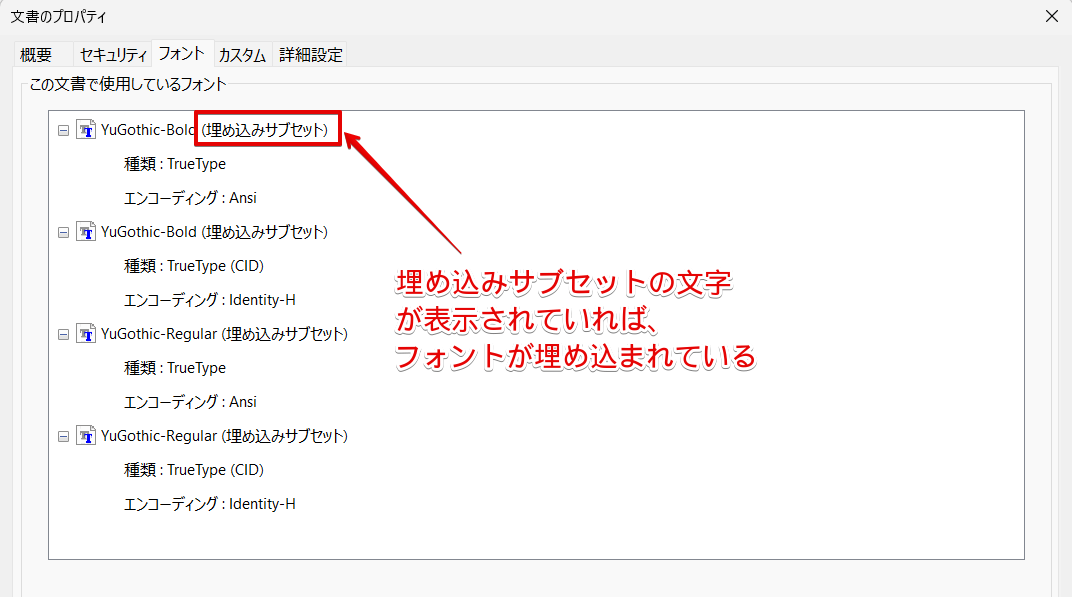Open the カスタム tab
Image resolution: width=1072 pixels, height=597 pixels.
tap(242, 55)
